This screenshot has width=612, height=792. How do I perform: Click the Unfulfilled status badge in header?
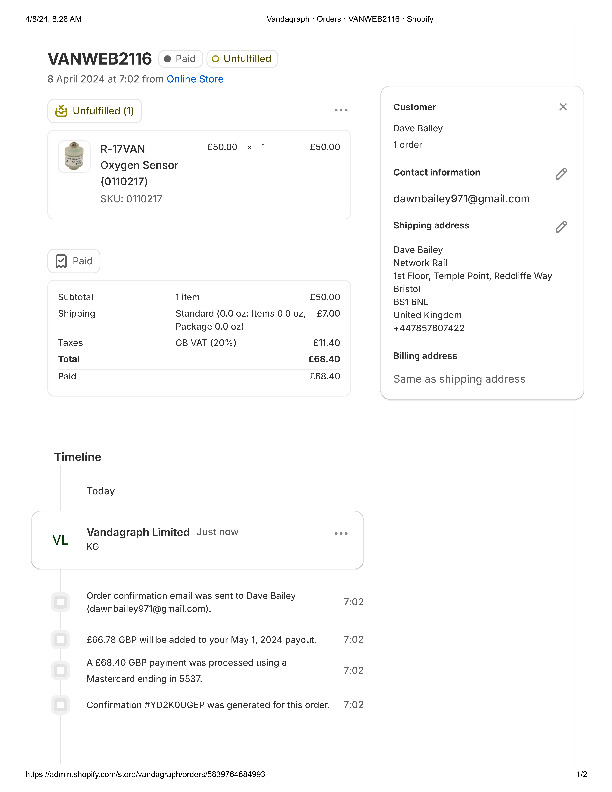[241, 59]
